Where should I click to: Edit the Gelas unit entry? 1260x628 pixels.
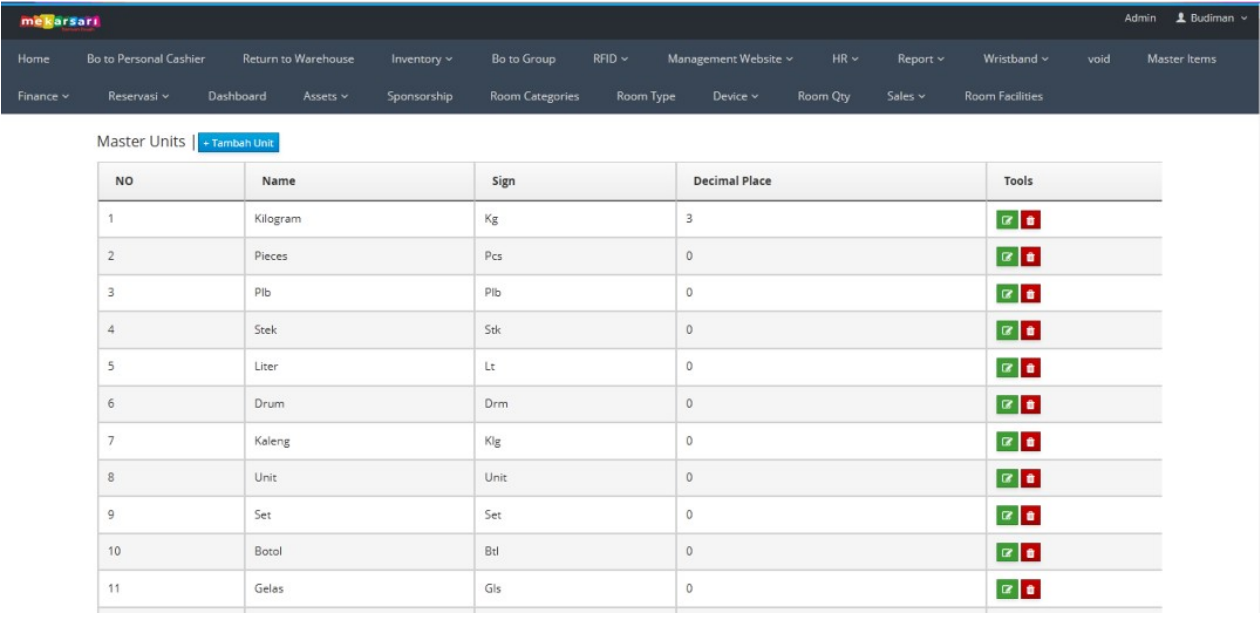1007,589
